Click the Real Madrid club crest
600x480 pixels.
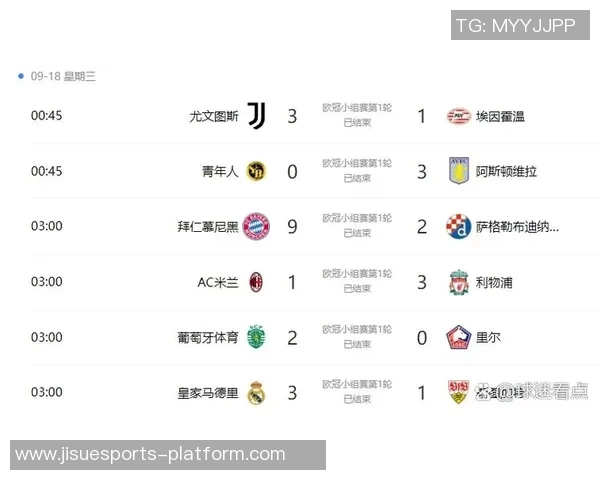[x=257, y=393]
